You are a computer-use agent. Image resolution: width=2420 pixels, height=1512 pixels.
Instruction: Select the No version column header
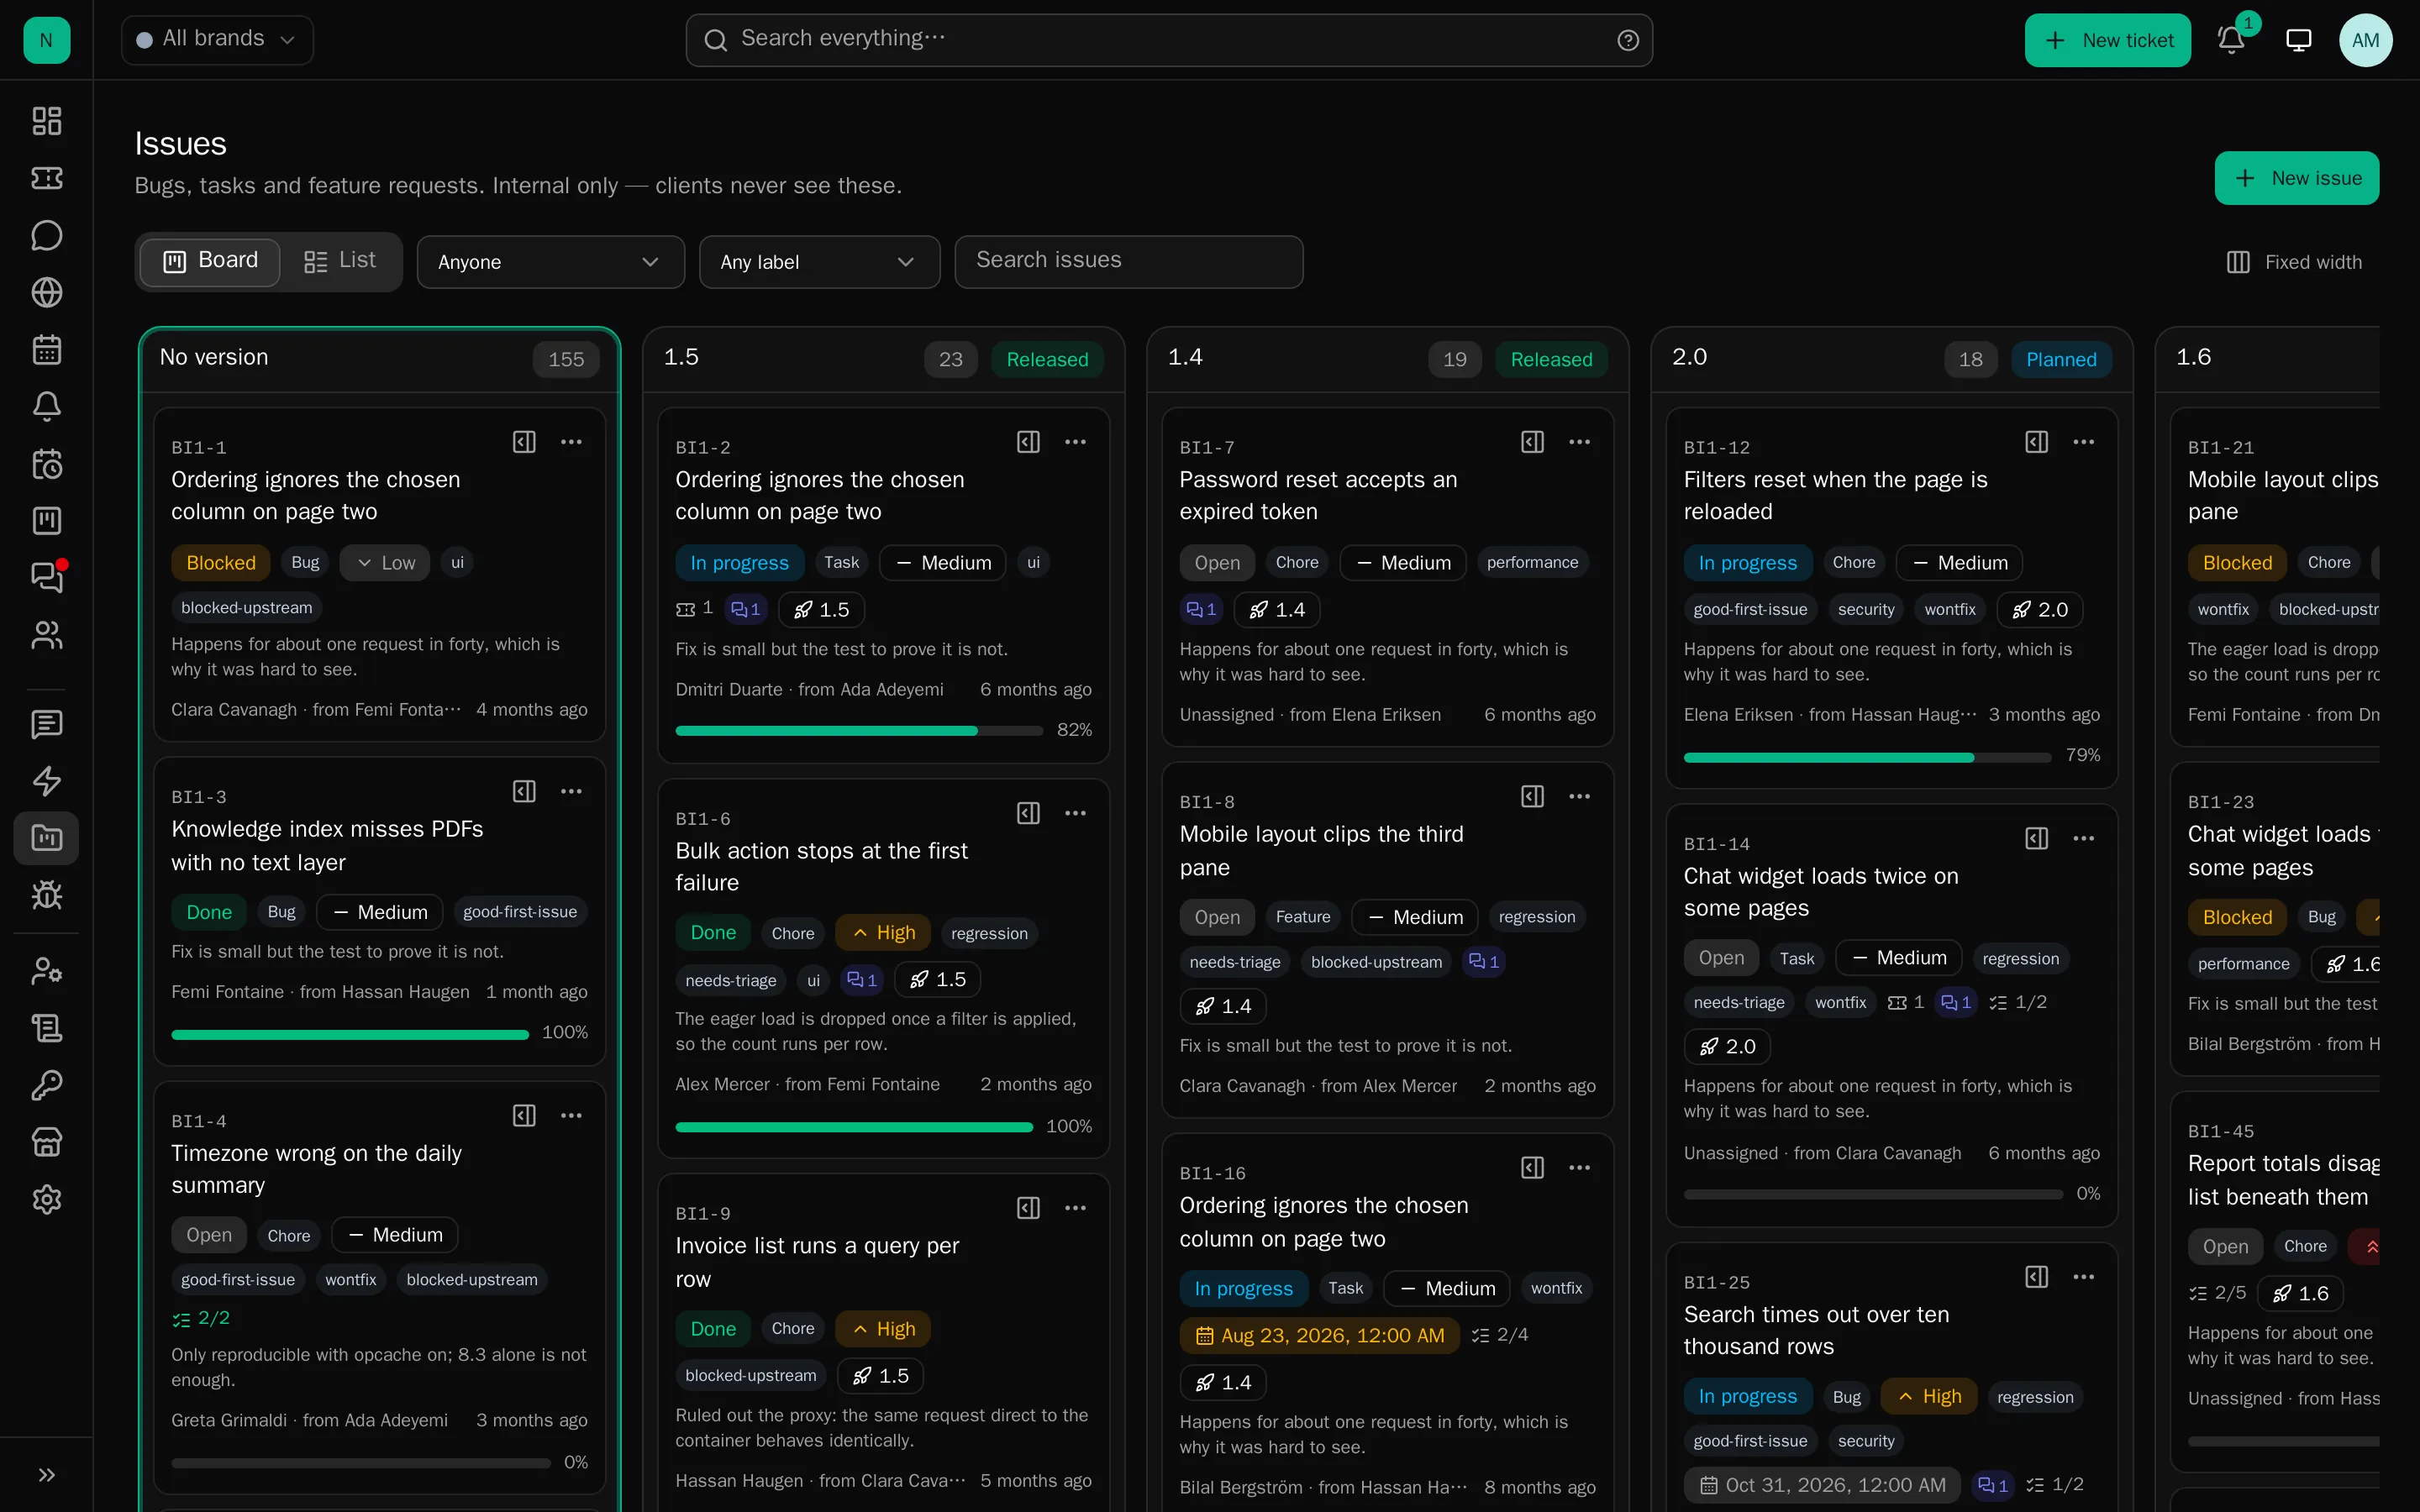(380, 358)
